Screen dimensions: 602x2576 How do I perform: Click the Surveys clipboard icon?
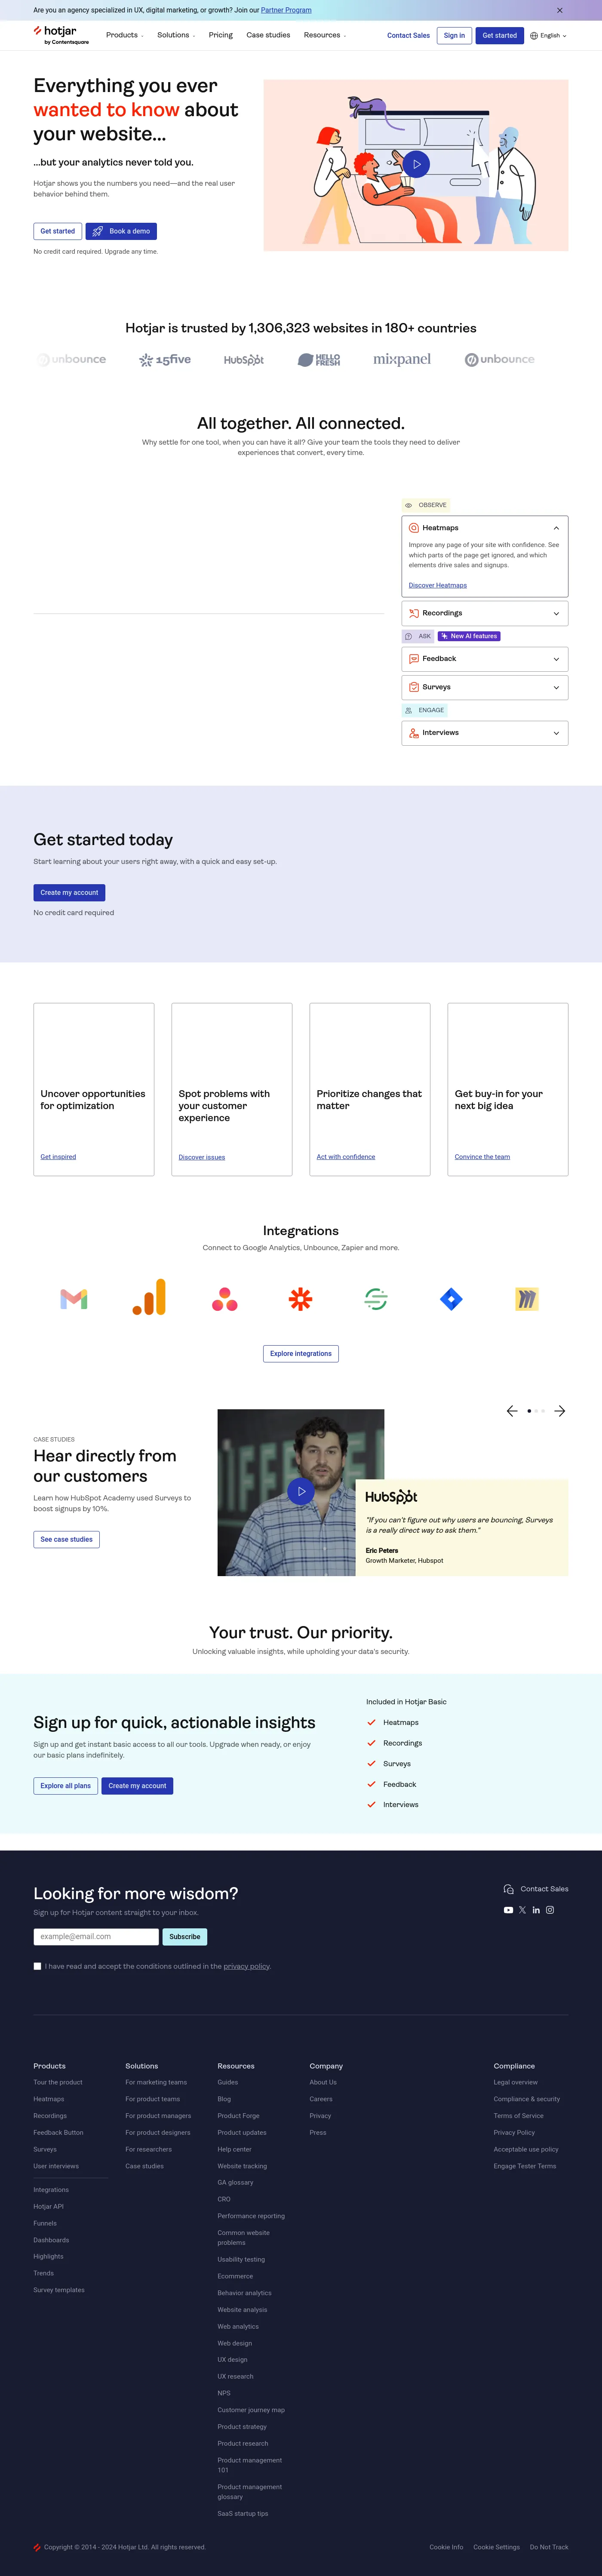pos(414,687)
